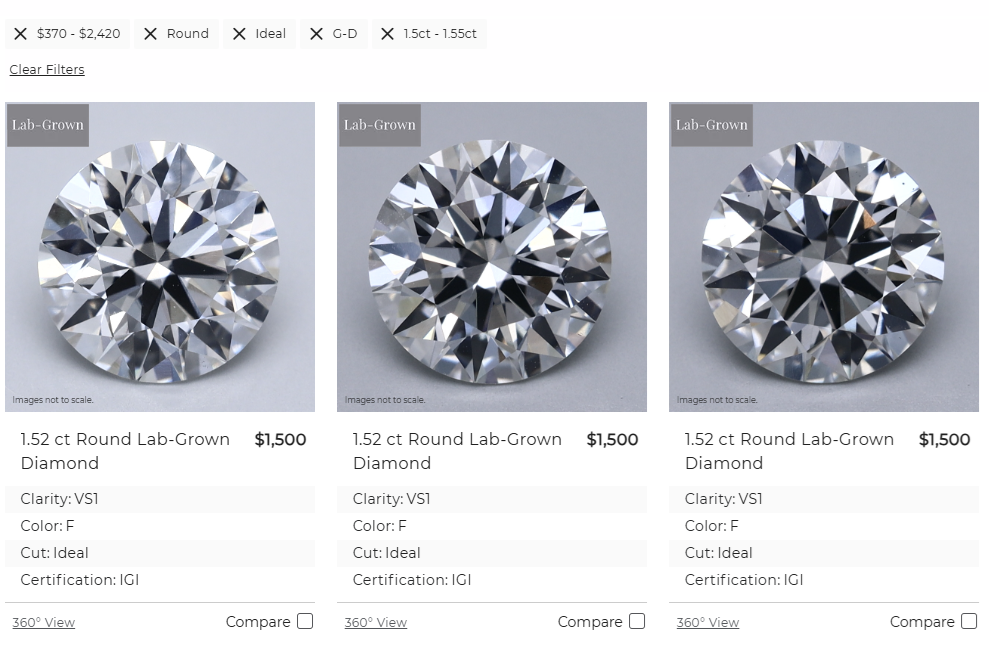Image resolution: width=989 pixels, height=660 pixels.
Task: Click the $1,500 price of third diamond
Action: pos(944,440)
